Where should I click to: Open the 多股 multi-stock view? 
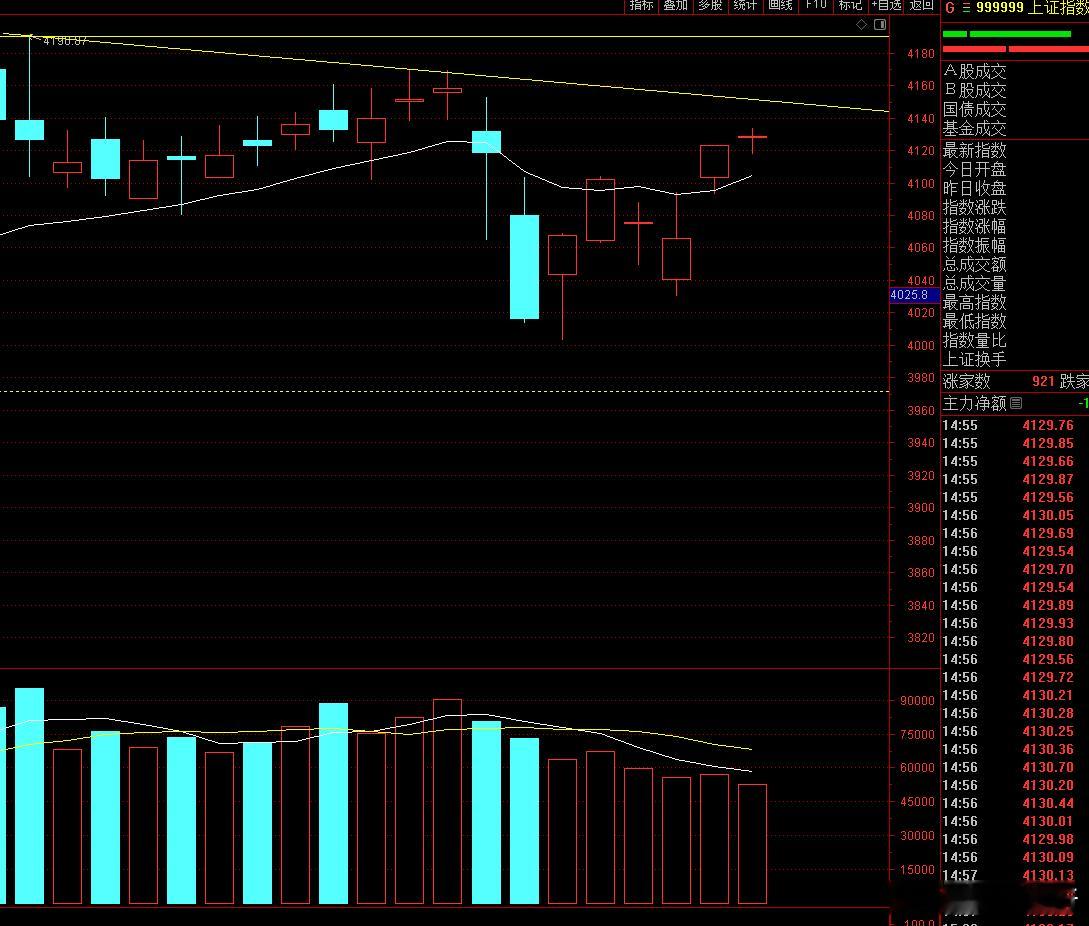[710, 6]
